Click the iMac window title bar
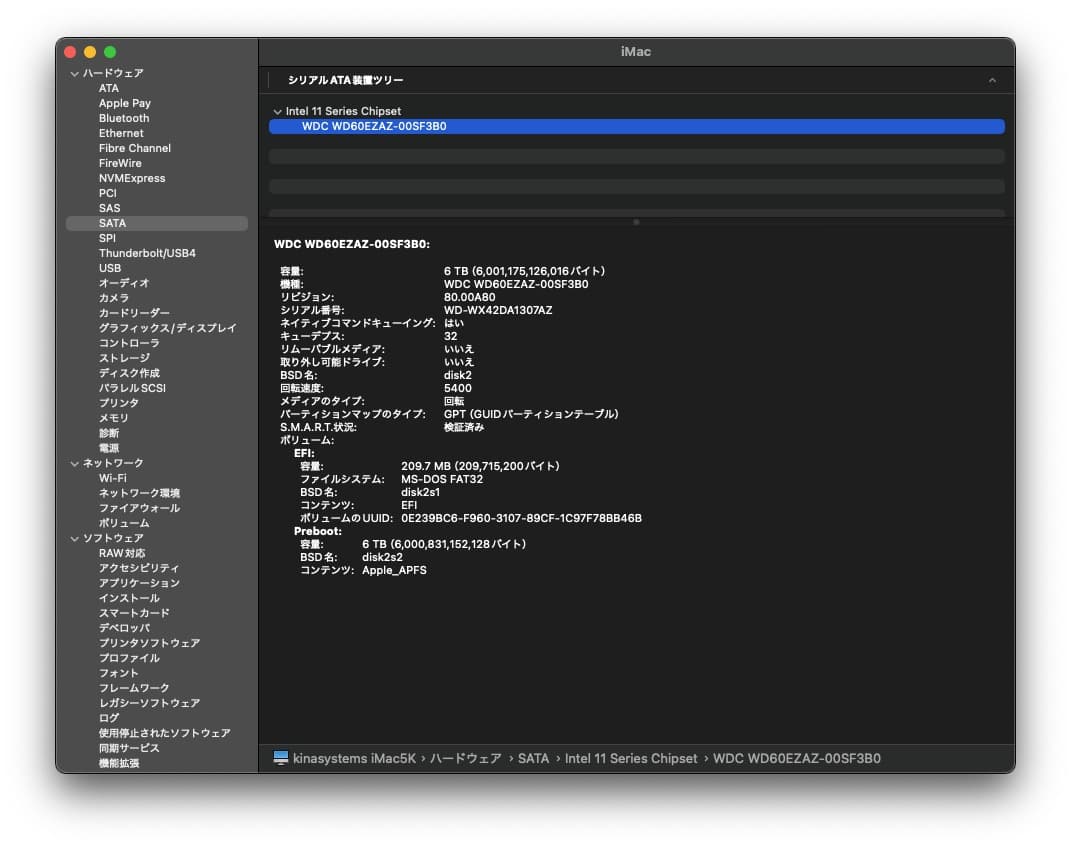 (638, 51)
